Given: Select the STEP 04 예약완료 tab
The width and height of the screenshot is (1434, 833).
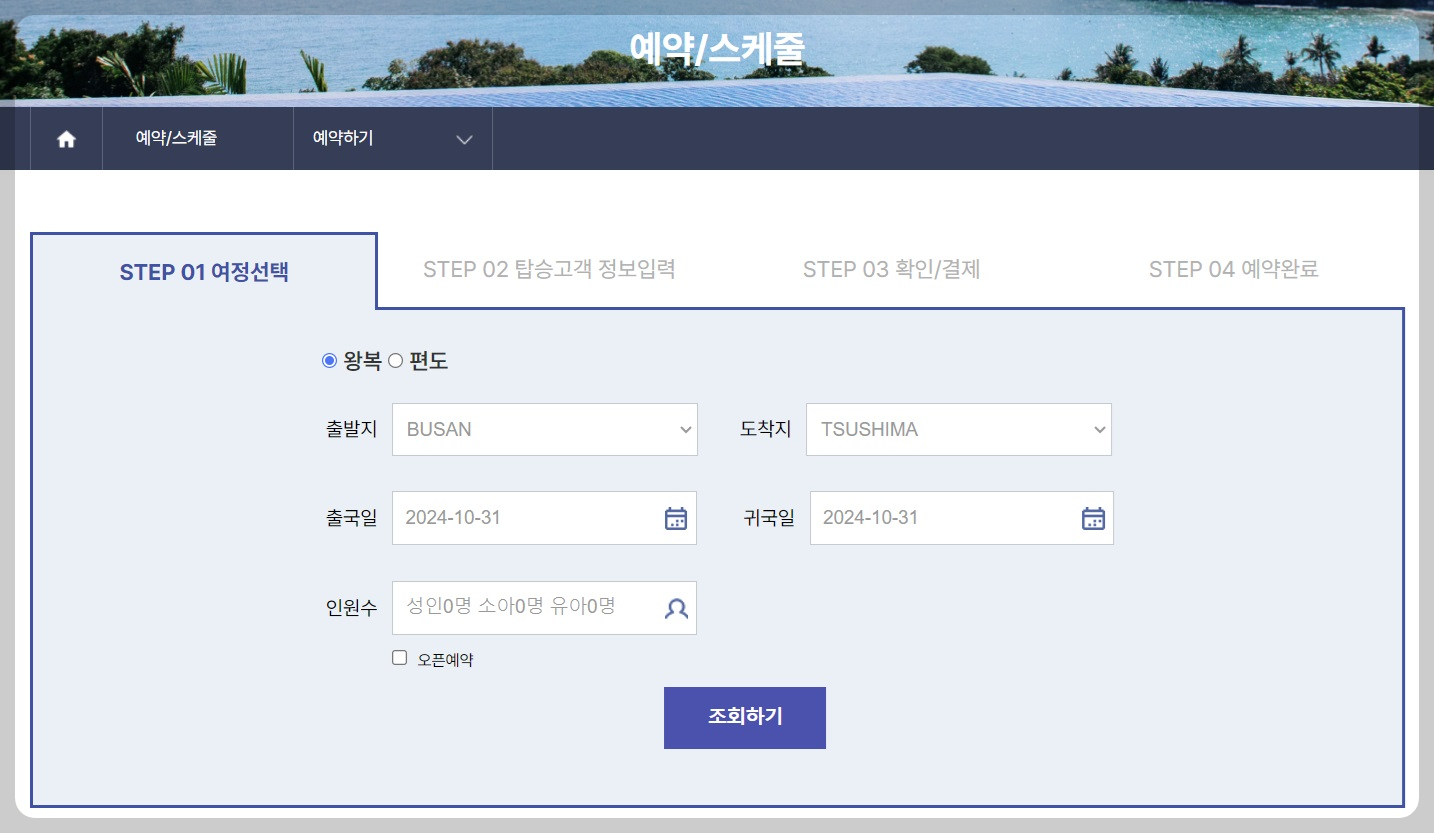Looking at the screenshot, I should (x=1234, y=269).
